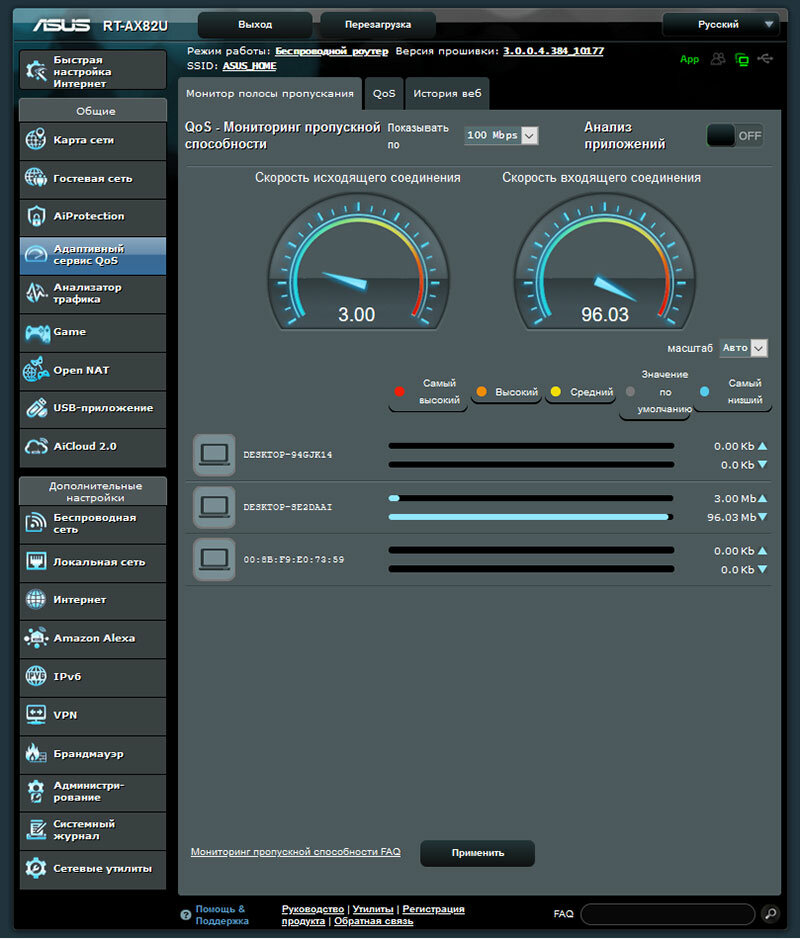The width and height of the screenshot is (800, 940).
Task: Open Интернет globe icon
Action: click(36, 599)
